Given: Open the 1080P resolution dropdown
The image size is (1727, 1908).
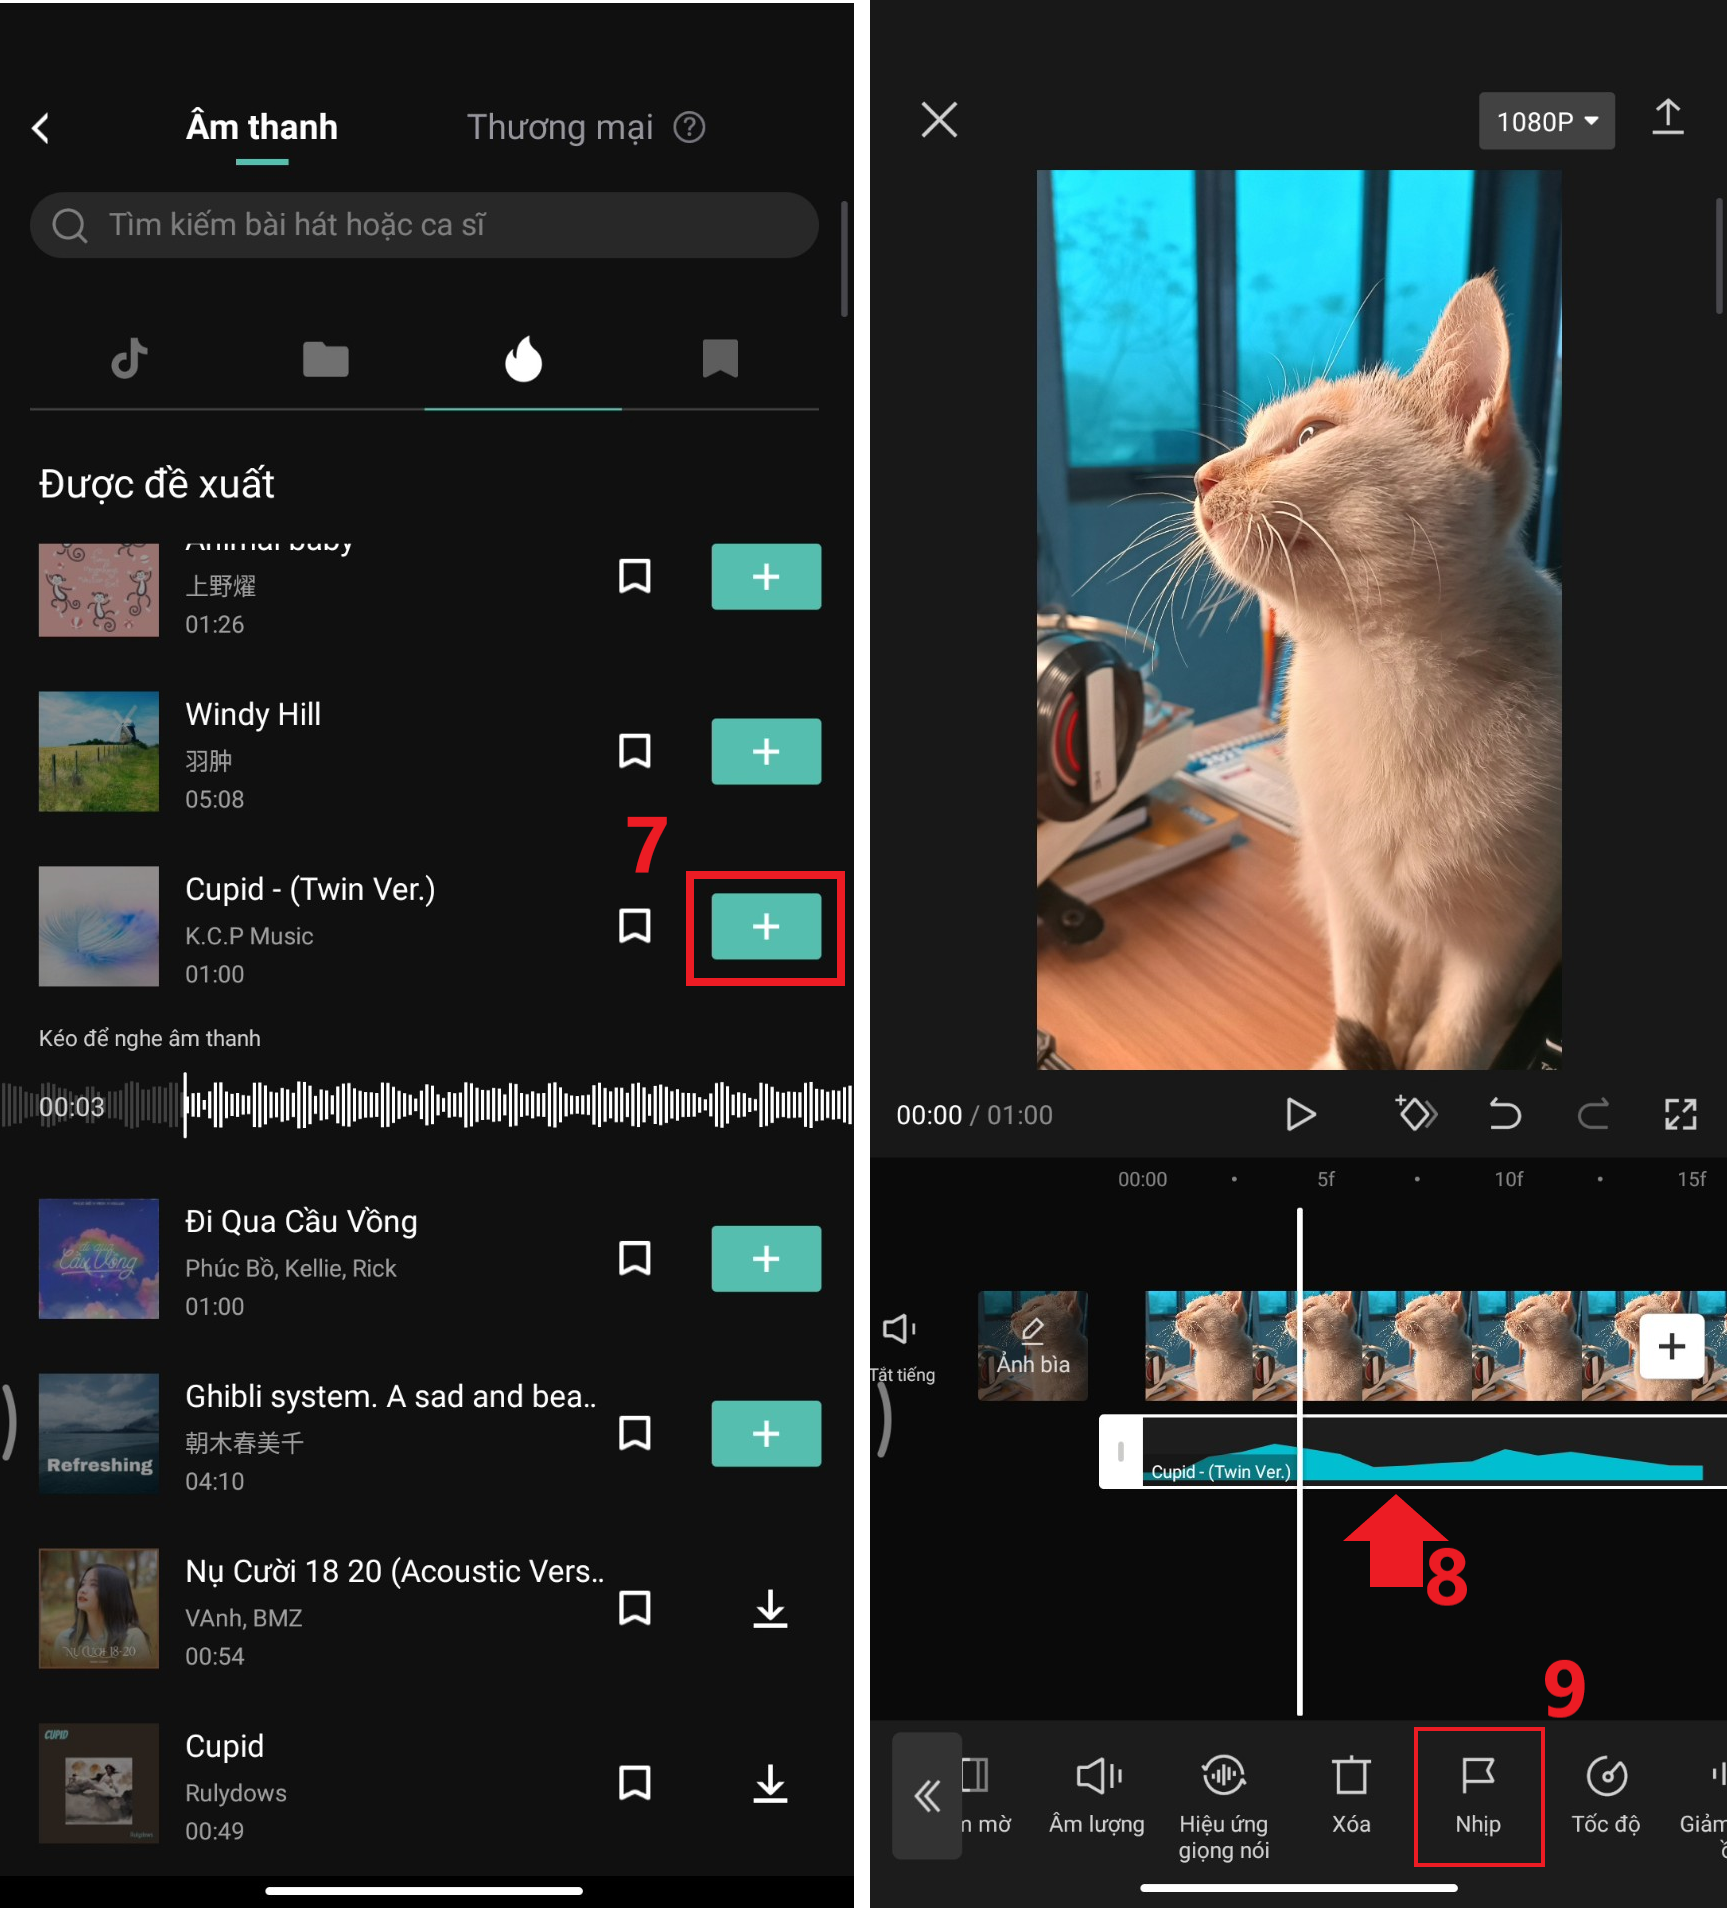Looking at the screenshot, I should [x=1546, y=121].
